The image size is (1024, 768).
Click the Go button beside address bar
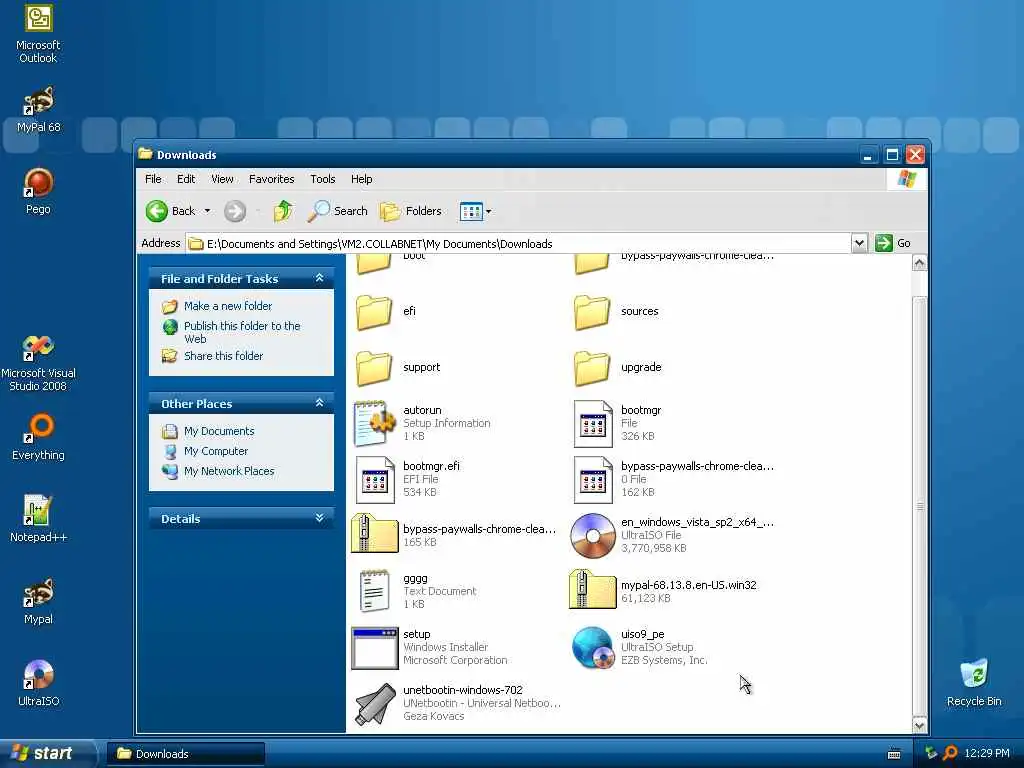point(893,244)
